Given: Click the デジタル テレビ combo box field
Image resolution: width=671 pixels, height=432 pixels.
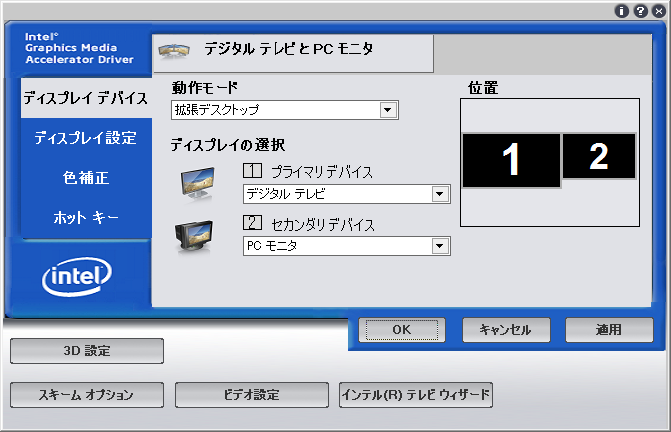Looking at the screenshot, I should (347, 194).
